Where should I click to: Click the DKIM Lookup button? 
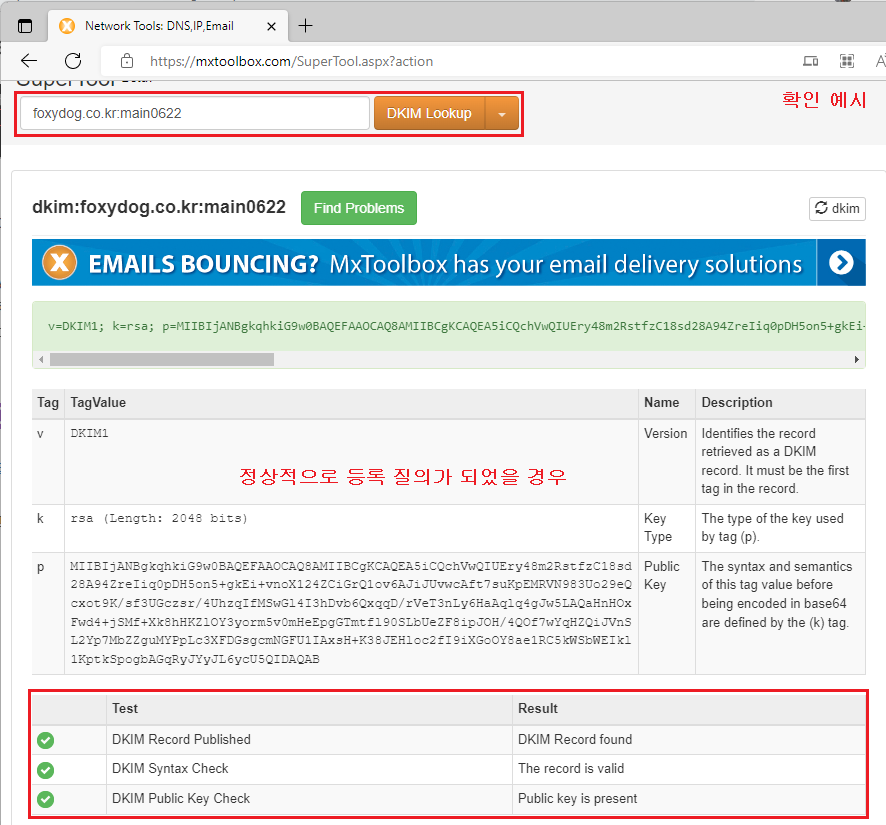(429, 113)
